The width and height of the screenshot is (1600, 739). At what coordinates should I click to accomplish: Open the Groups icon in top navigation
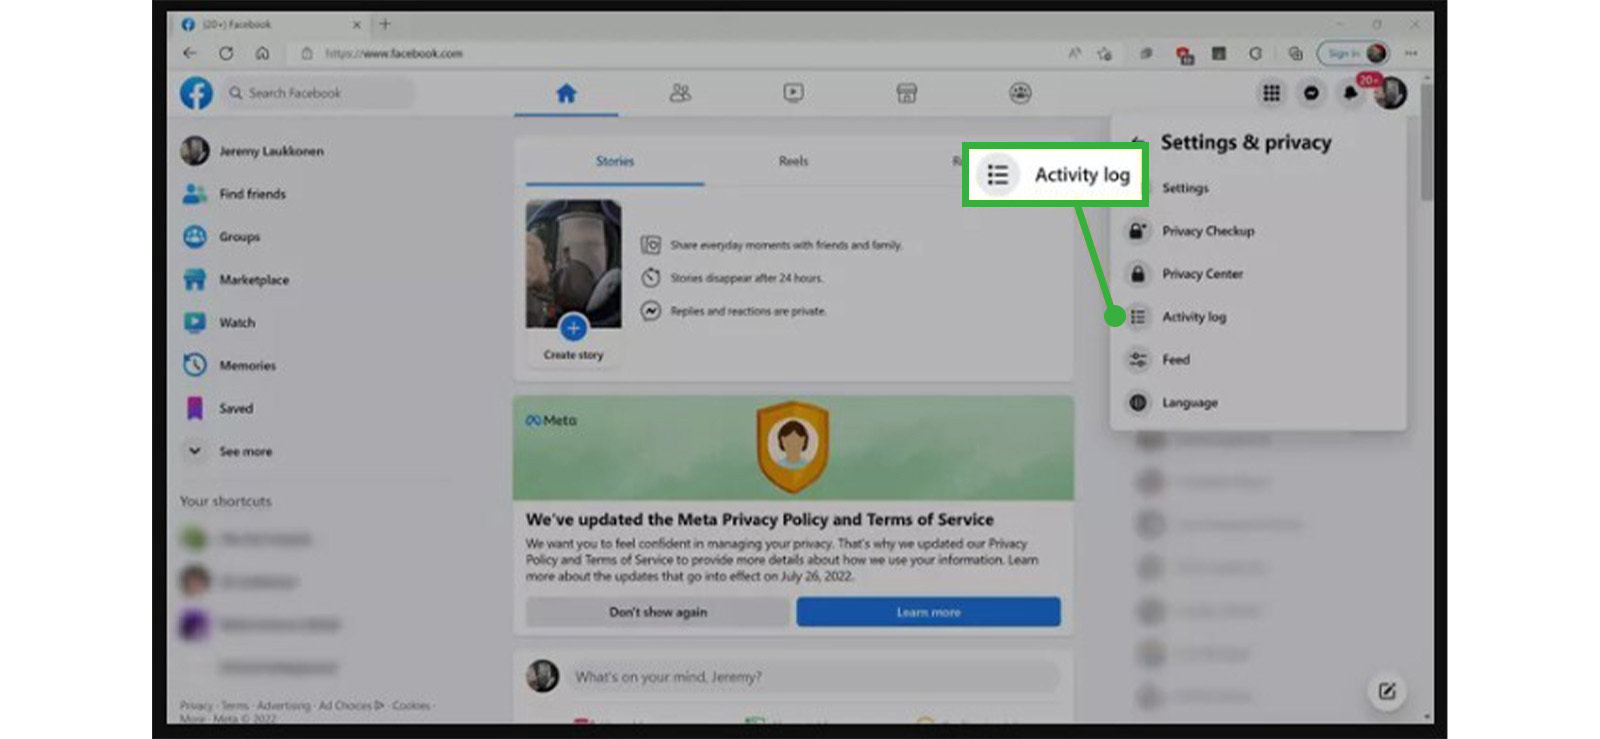click(x=1019, y=93)
